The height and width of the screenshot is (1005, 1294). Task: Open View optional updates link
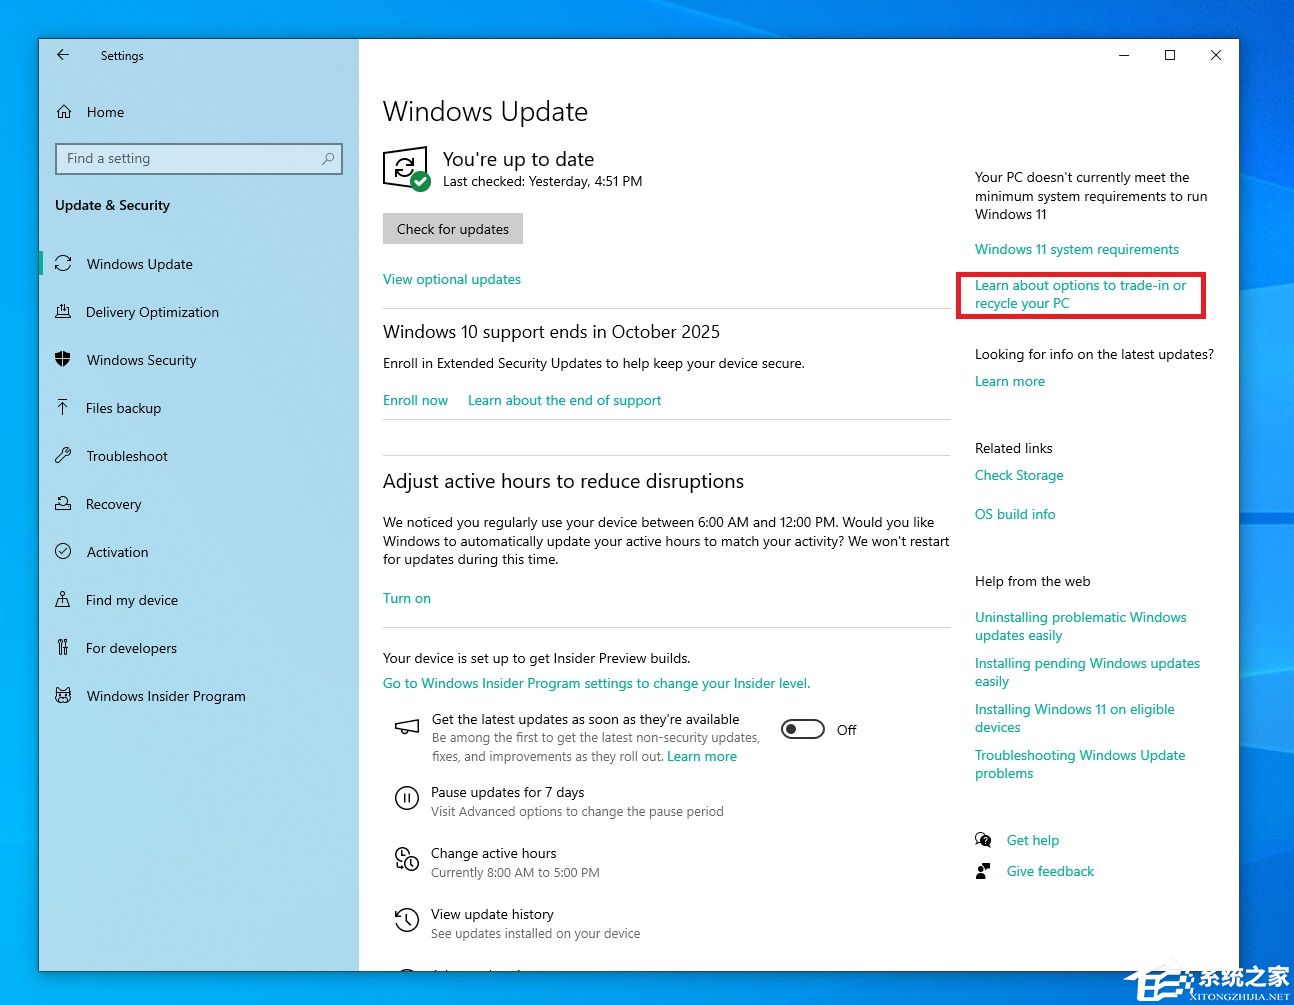click(452, 279)
